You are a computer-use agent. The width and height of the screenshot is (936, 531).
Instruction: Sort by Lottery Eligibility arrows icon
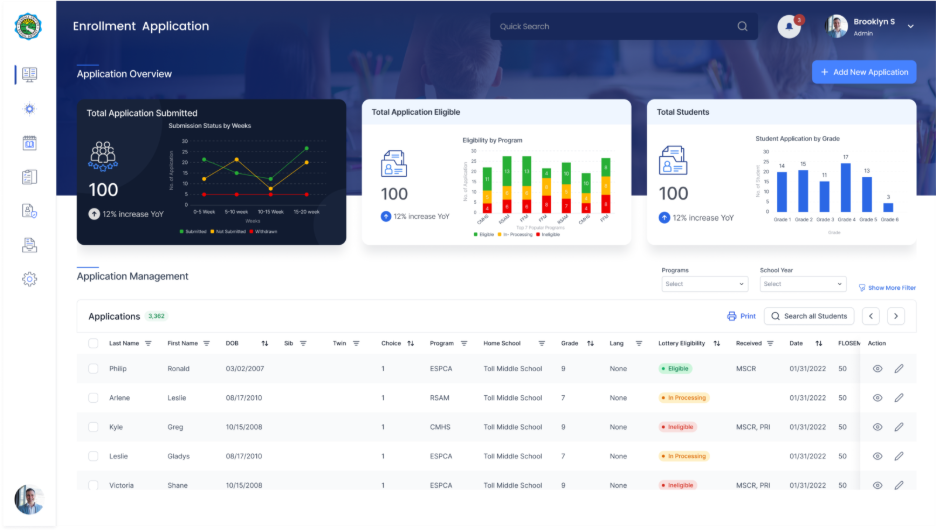(714, 343)
